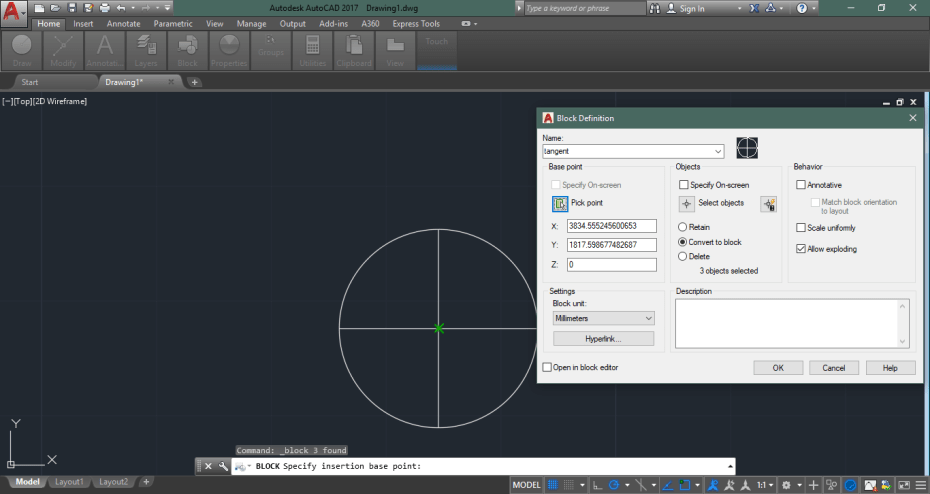Viewport: 930px width, 494px height.
Task: Click the X coordinate input field
Action: [x=611, y=226]
